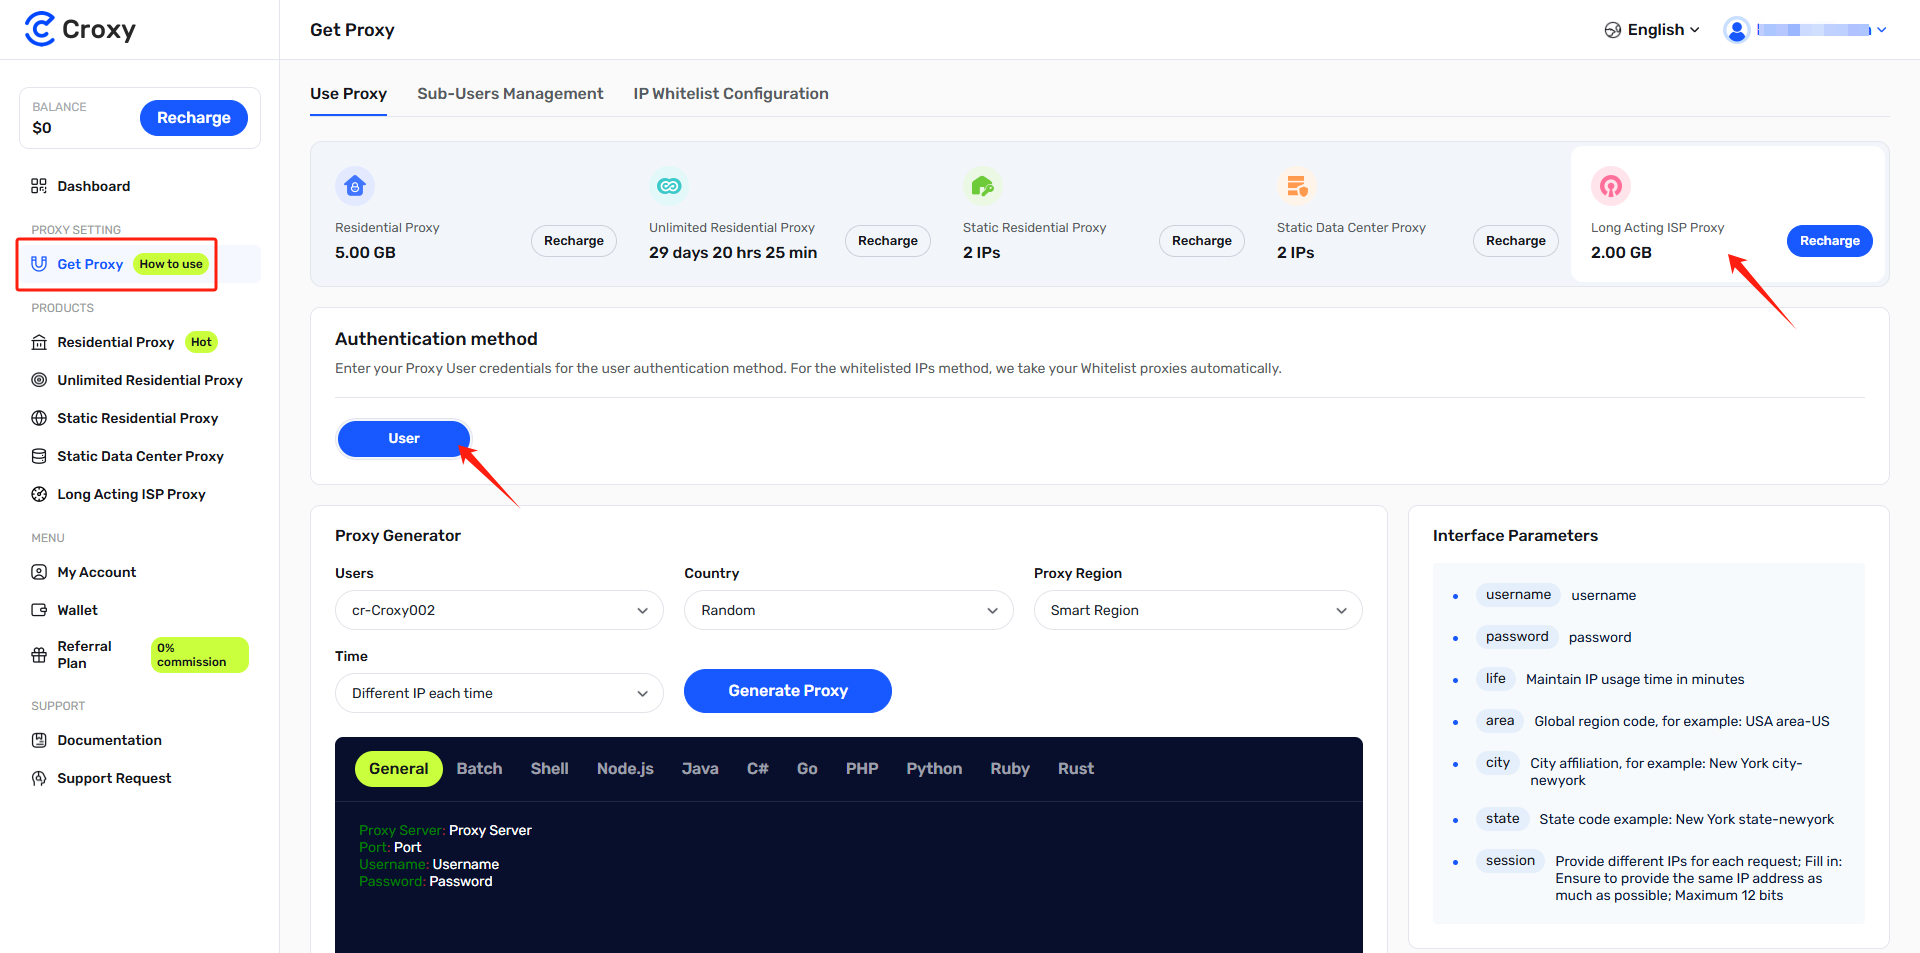Click the Long Acting ISP Proxy sidebar icon
The width and height of the screenshot is (1920, 953).
tap(39, 494)
